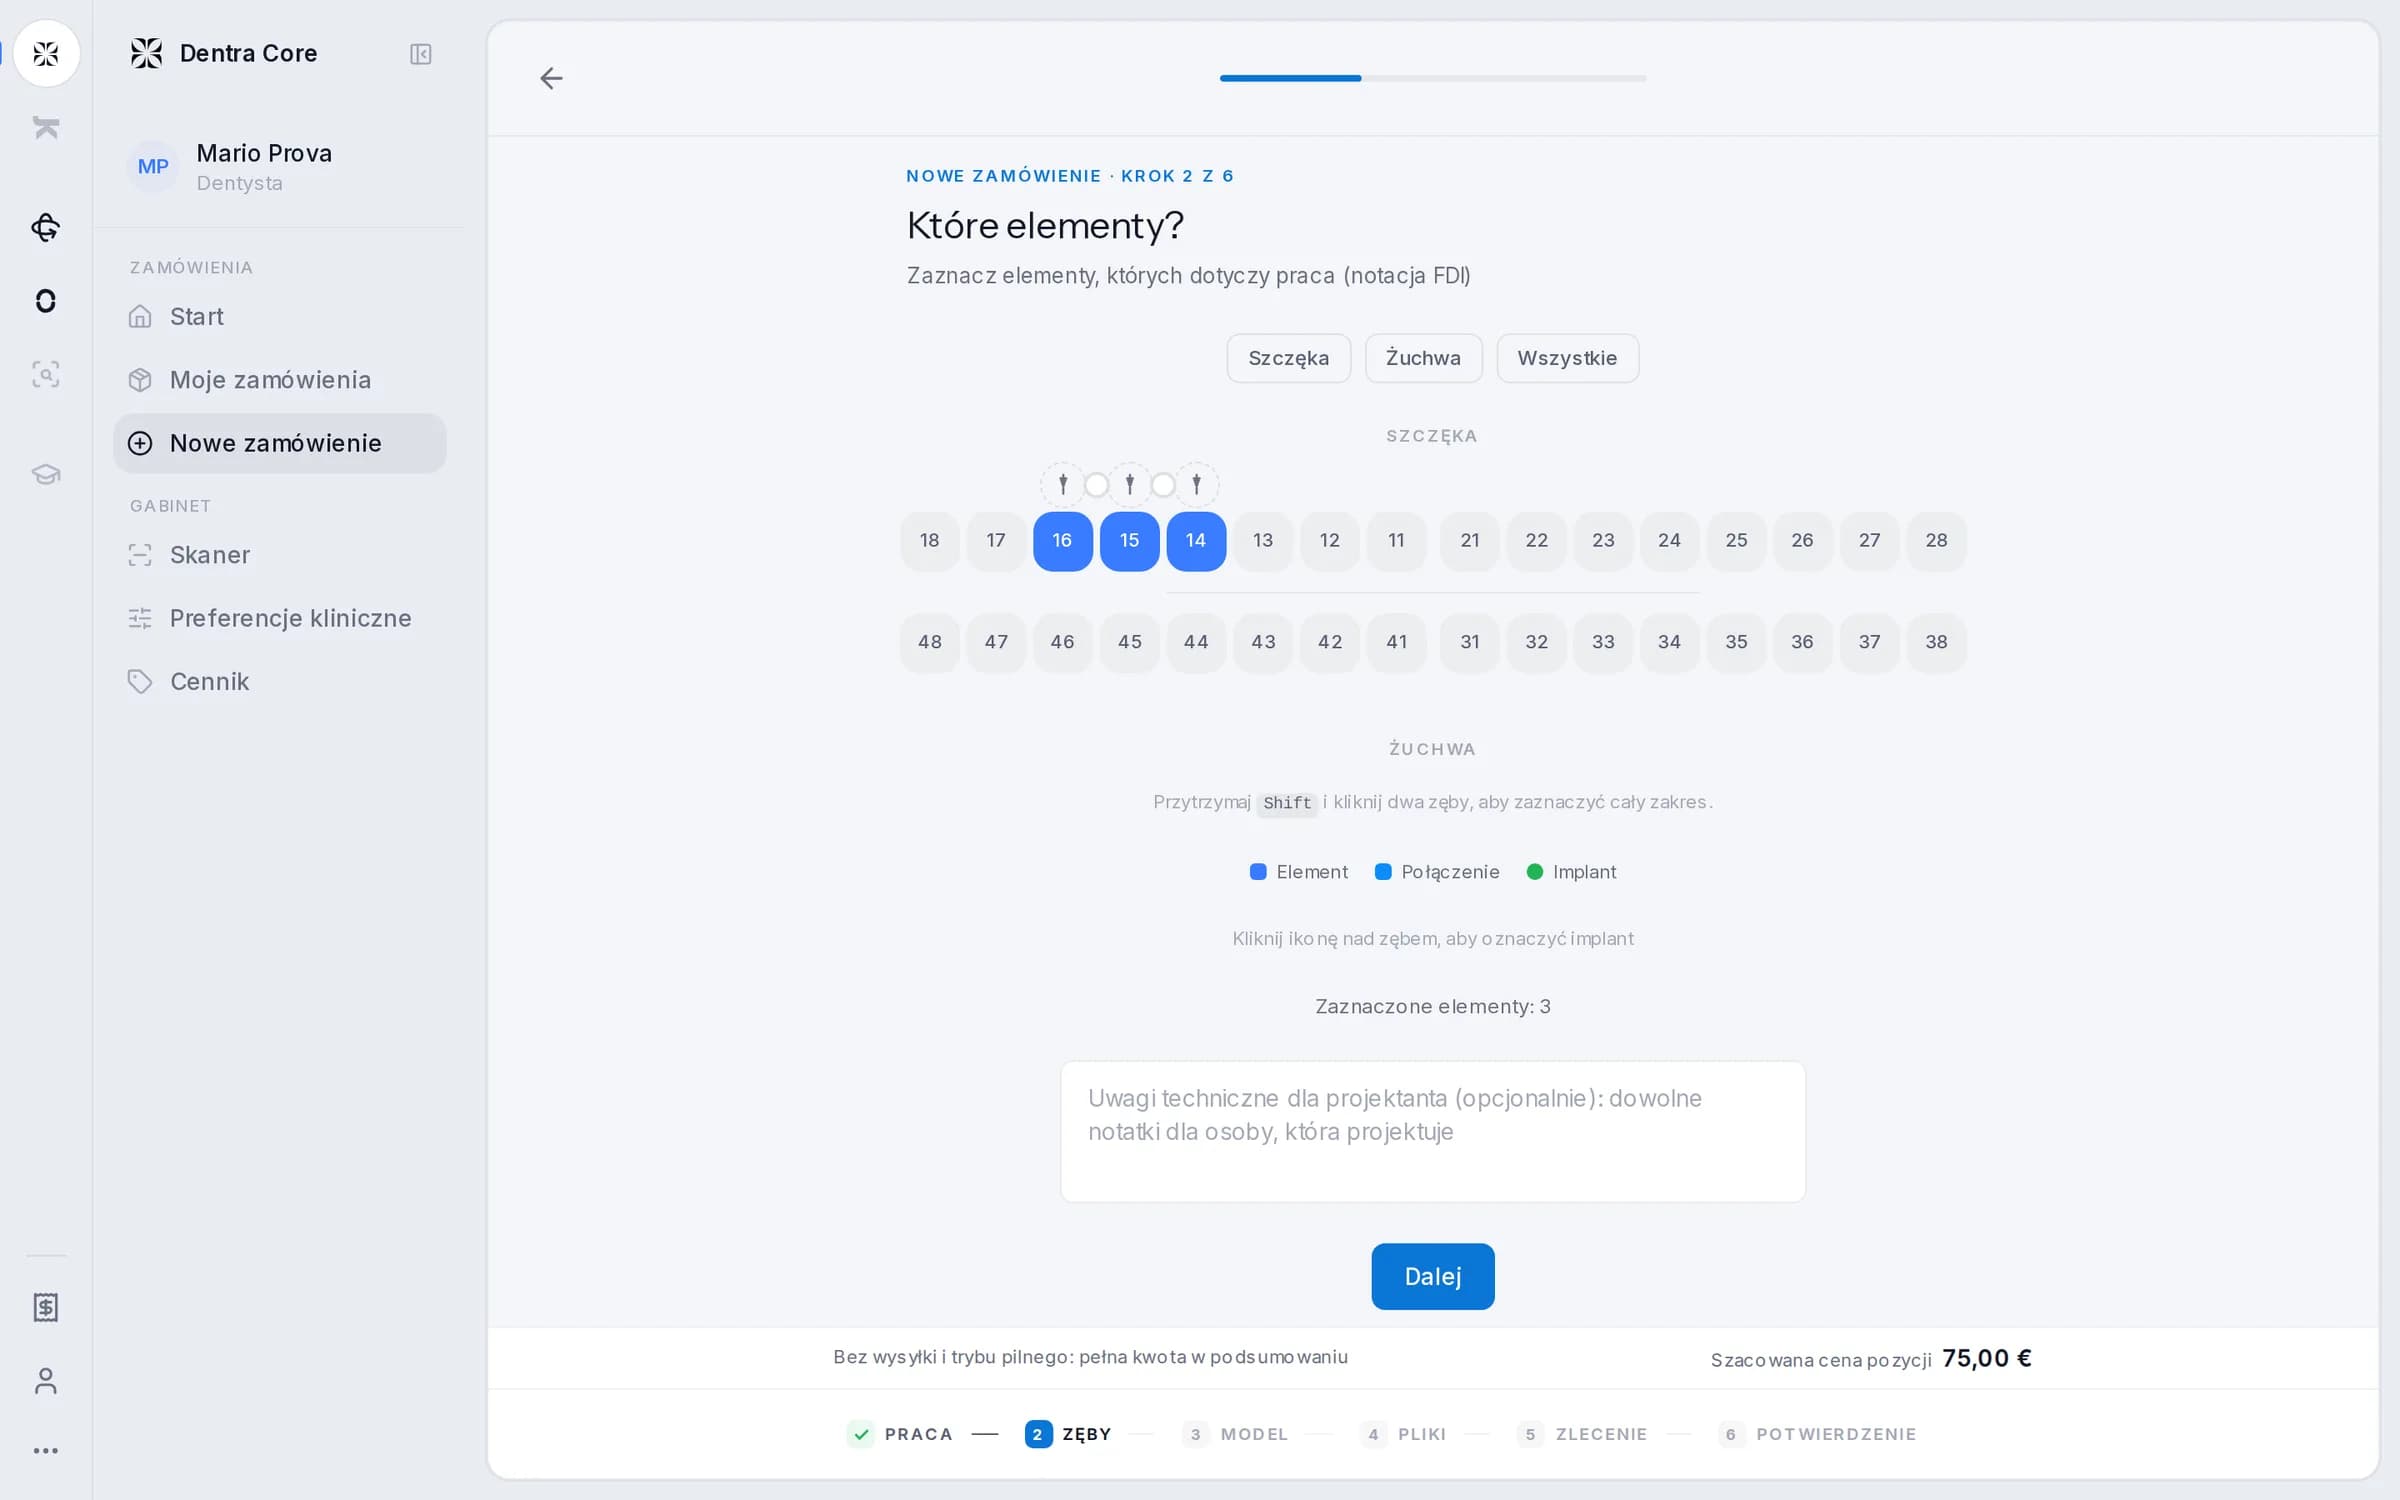
Task: Open the ring-shaped app icon in rail
Action: pyautogui.click(x=46, y=301)
